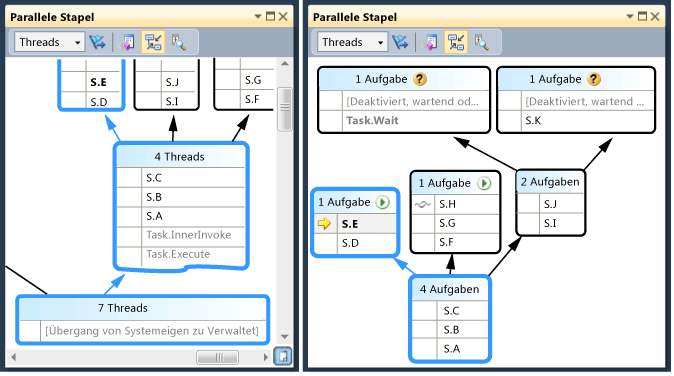
Task: Select 4 Aufgaben node header
Action: tap(450, 290)
